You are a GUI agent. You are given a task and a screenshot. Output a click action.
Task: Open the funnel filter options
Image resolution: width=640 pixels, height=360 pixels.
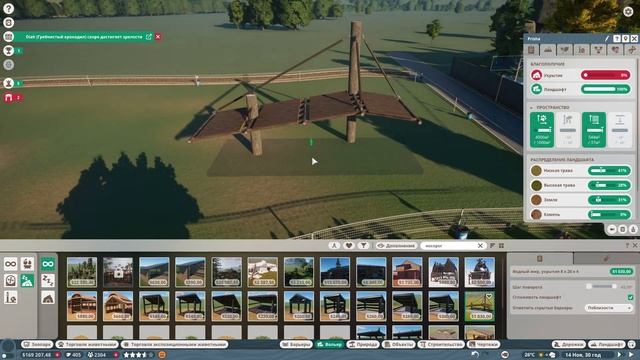[363, 246]
